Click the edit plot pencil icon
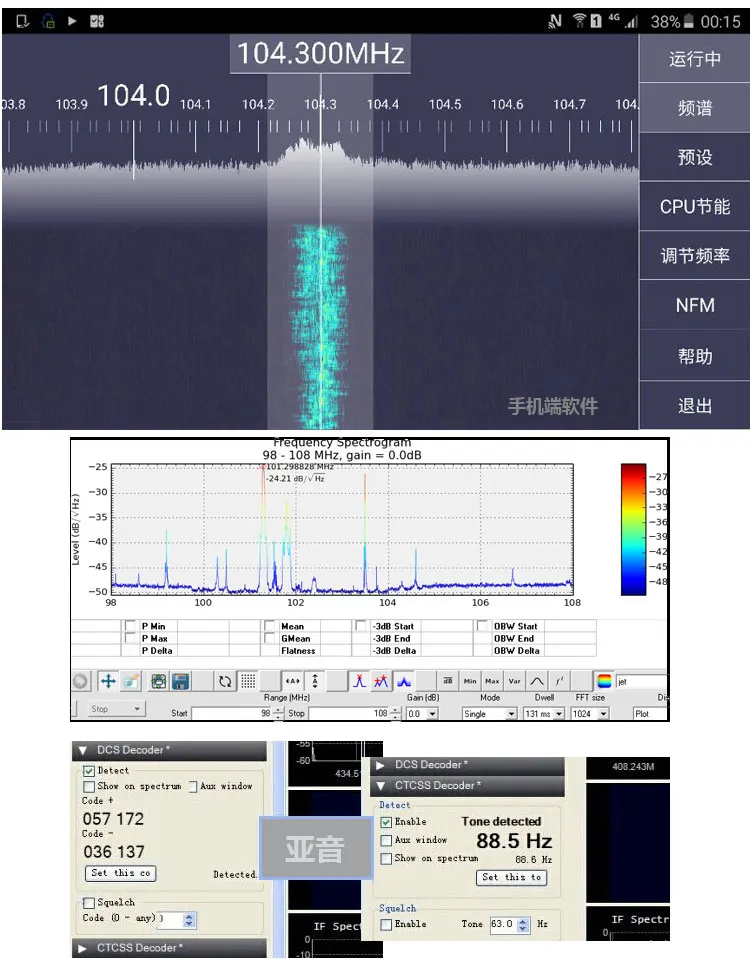Image resolution: width=750 pixels, height=959 pixels. 130,681
